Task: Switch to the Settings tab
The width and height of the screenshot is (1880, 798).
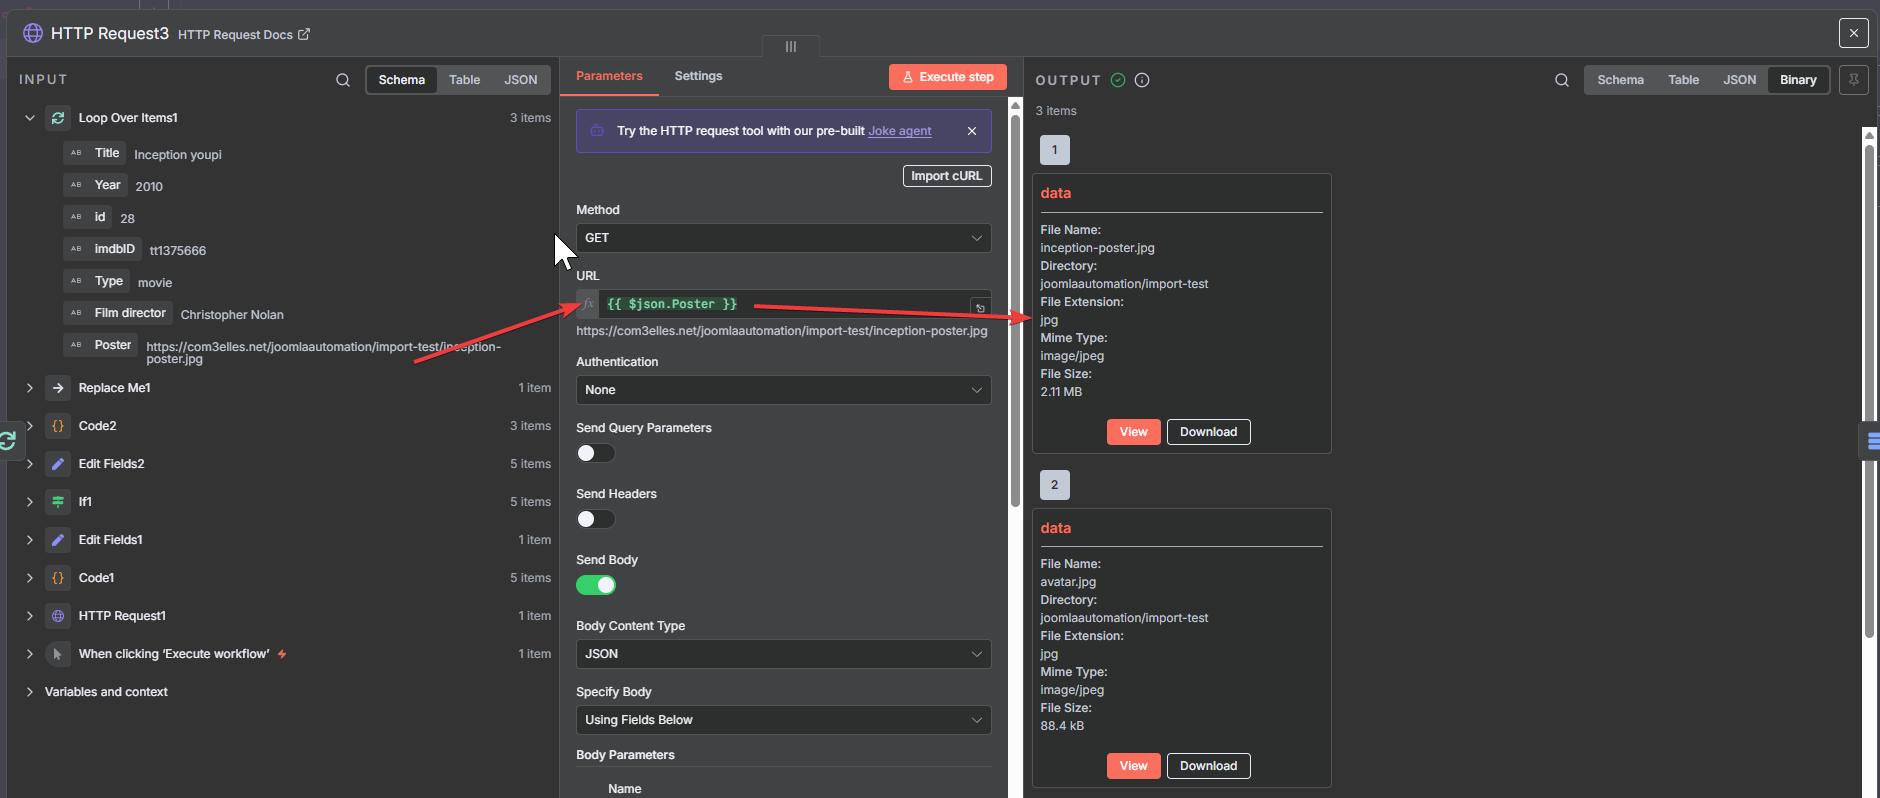Action: 698,76
